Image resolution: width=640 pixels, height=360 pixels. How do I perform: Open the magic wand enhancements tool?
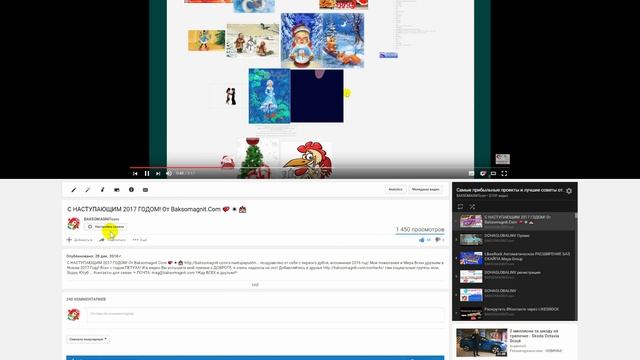tap(88, 190)
